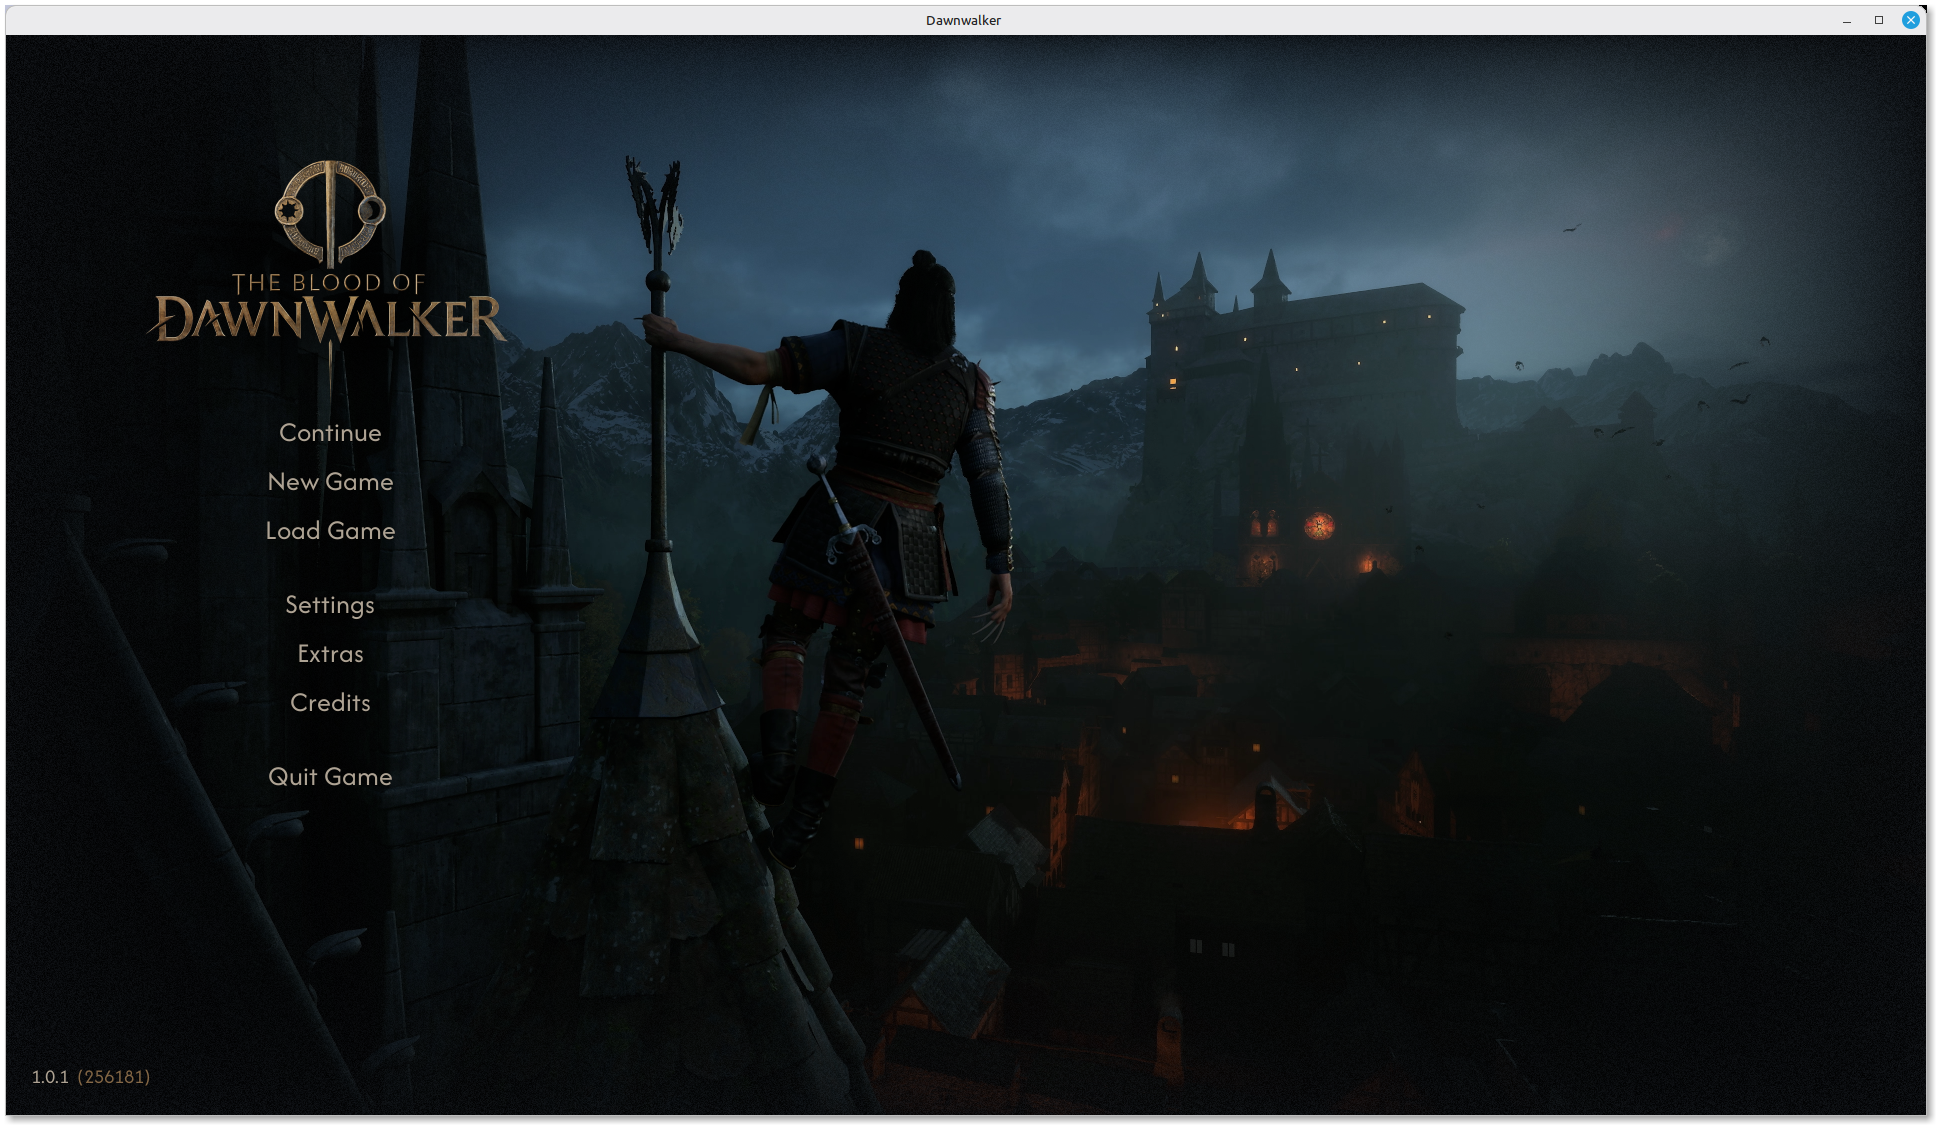Close the Dawnwalker window
This screenshot has height=1125, width=1936.
point(1910,20)
